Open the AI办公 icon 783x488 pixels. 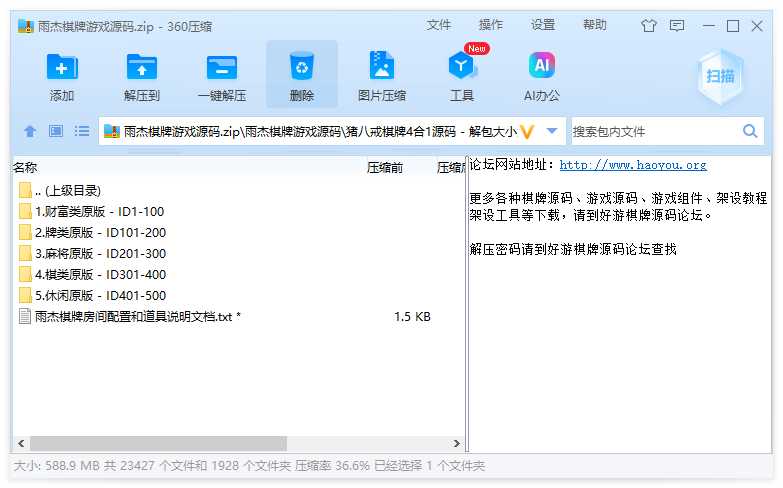tap(542, 65)
